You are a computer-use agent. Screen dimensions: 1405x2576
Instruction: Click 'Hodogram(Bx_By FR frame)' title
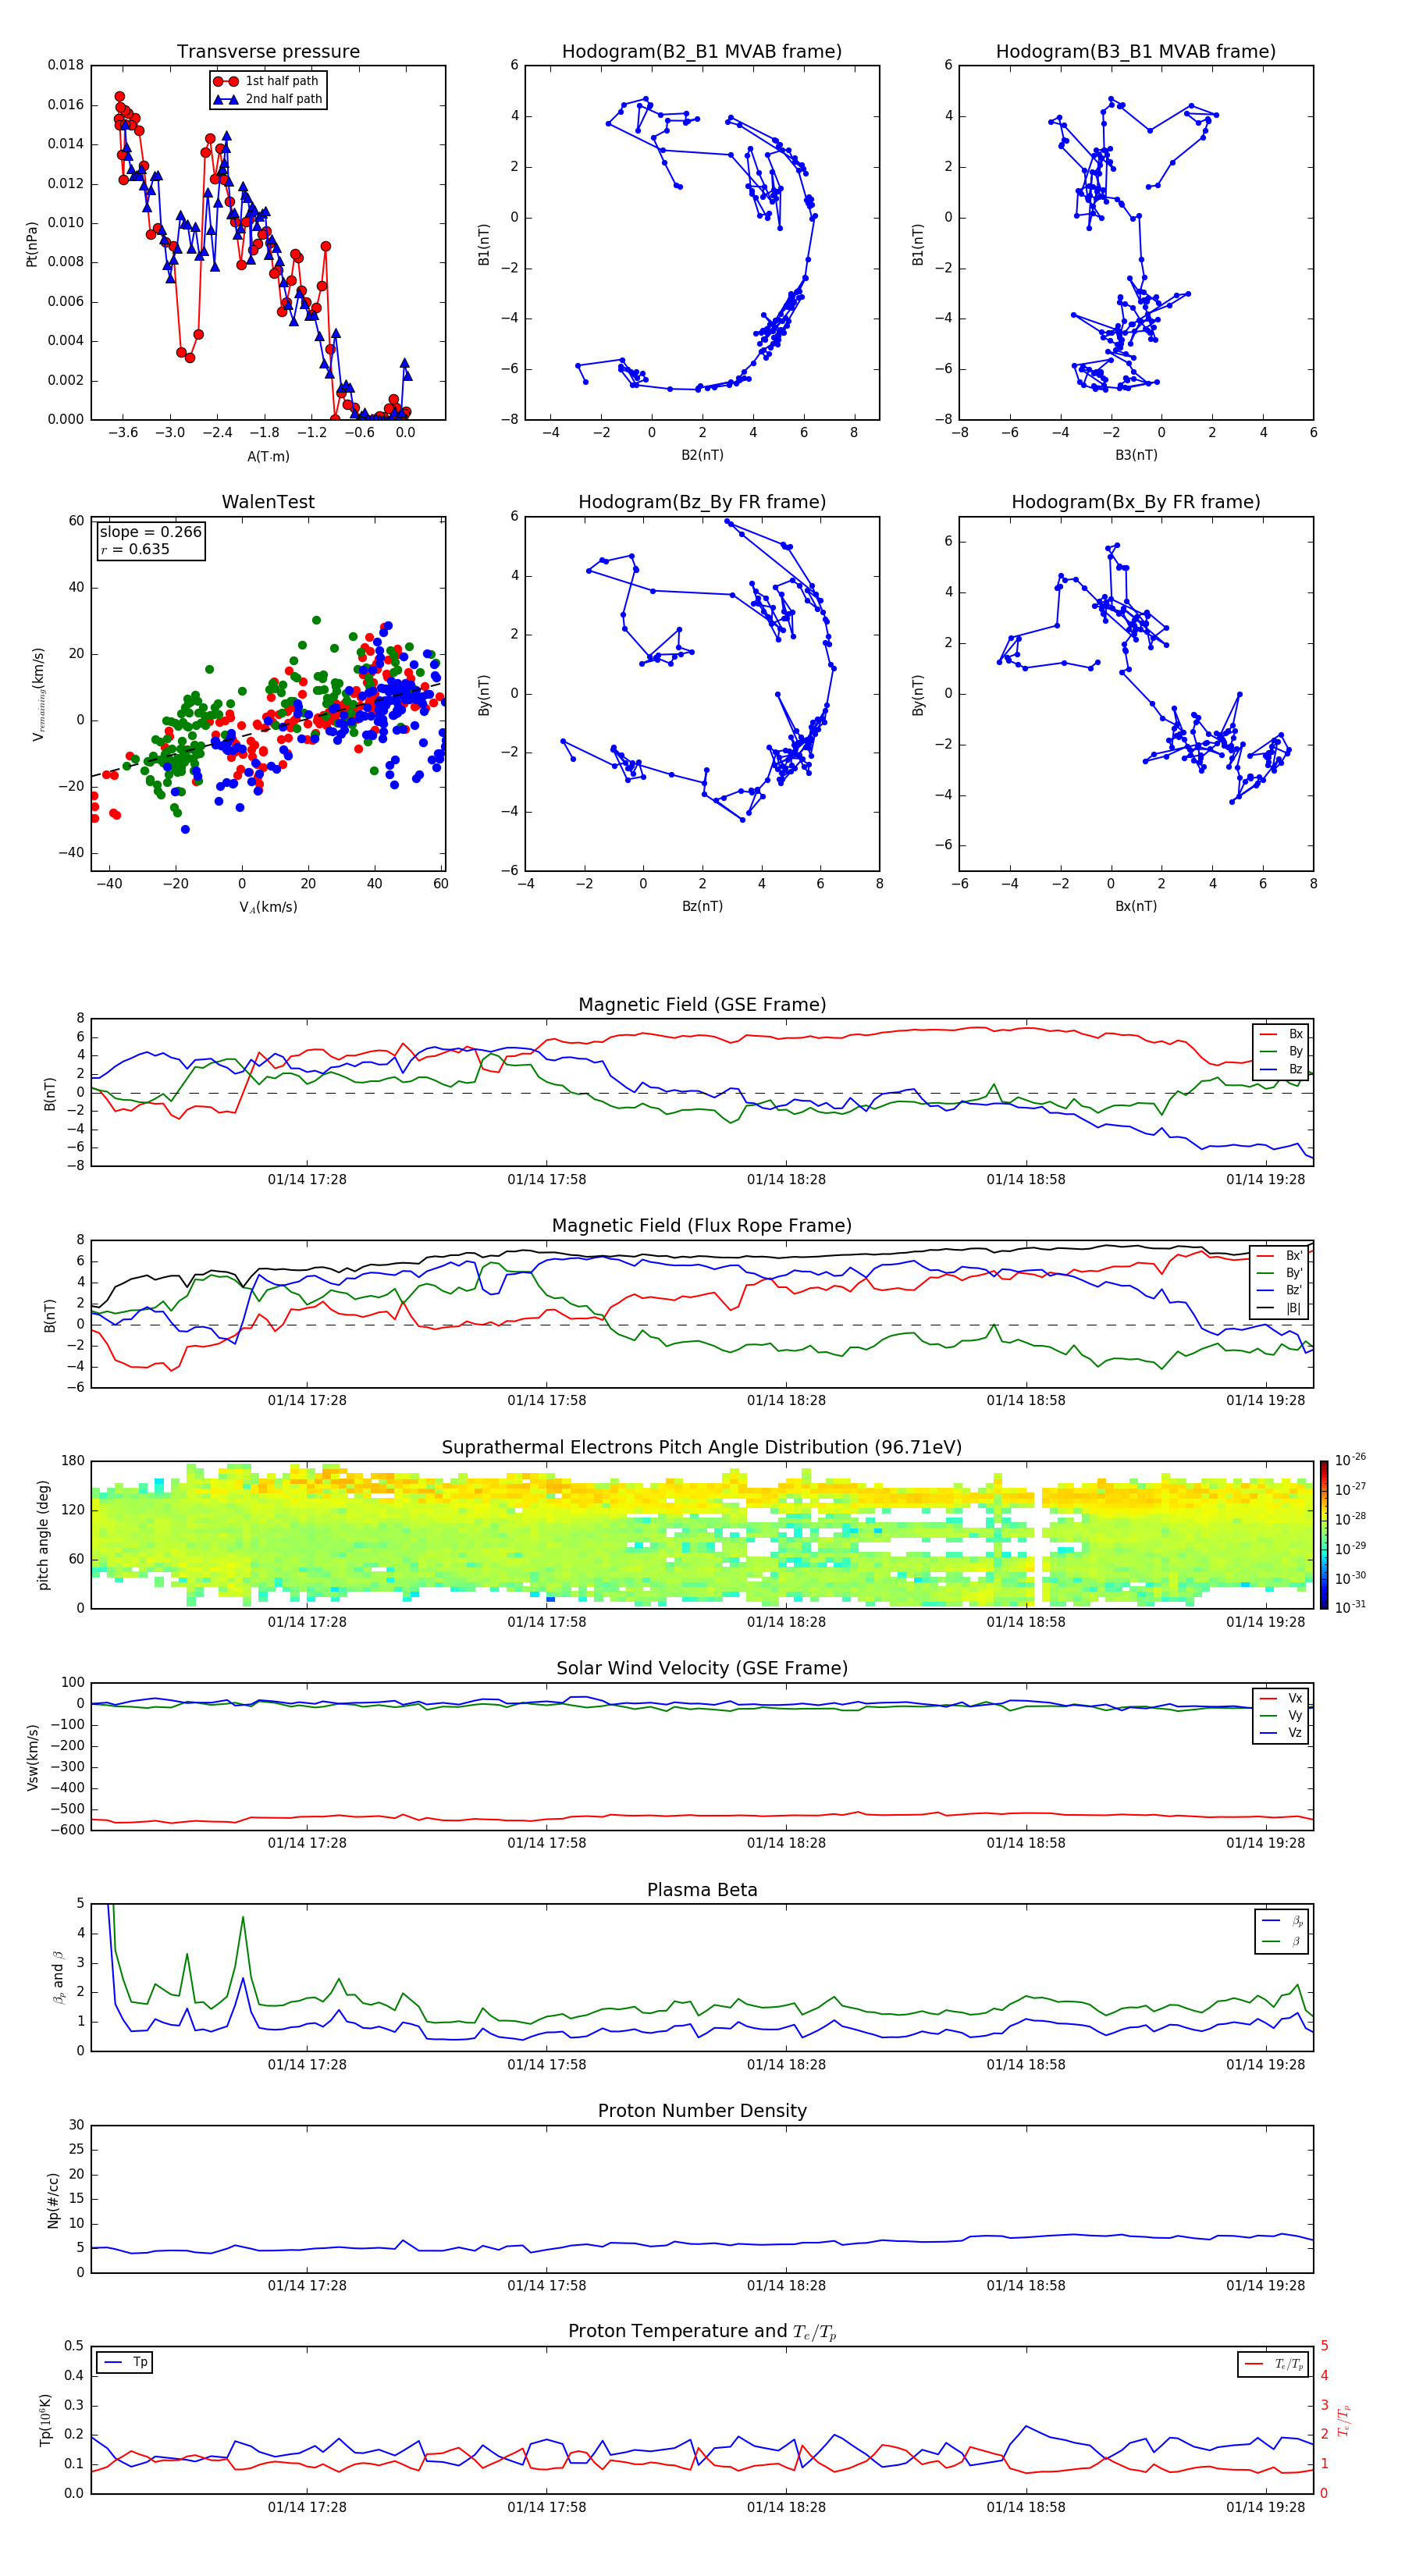(x=1136, y=502)
